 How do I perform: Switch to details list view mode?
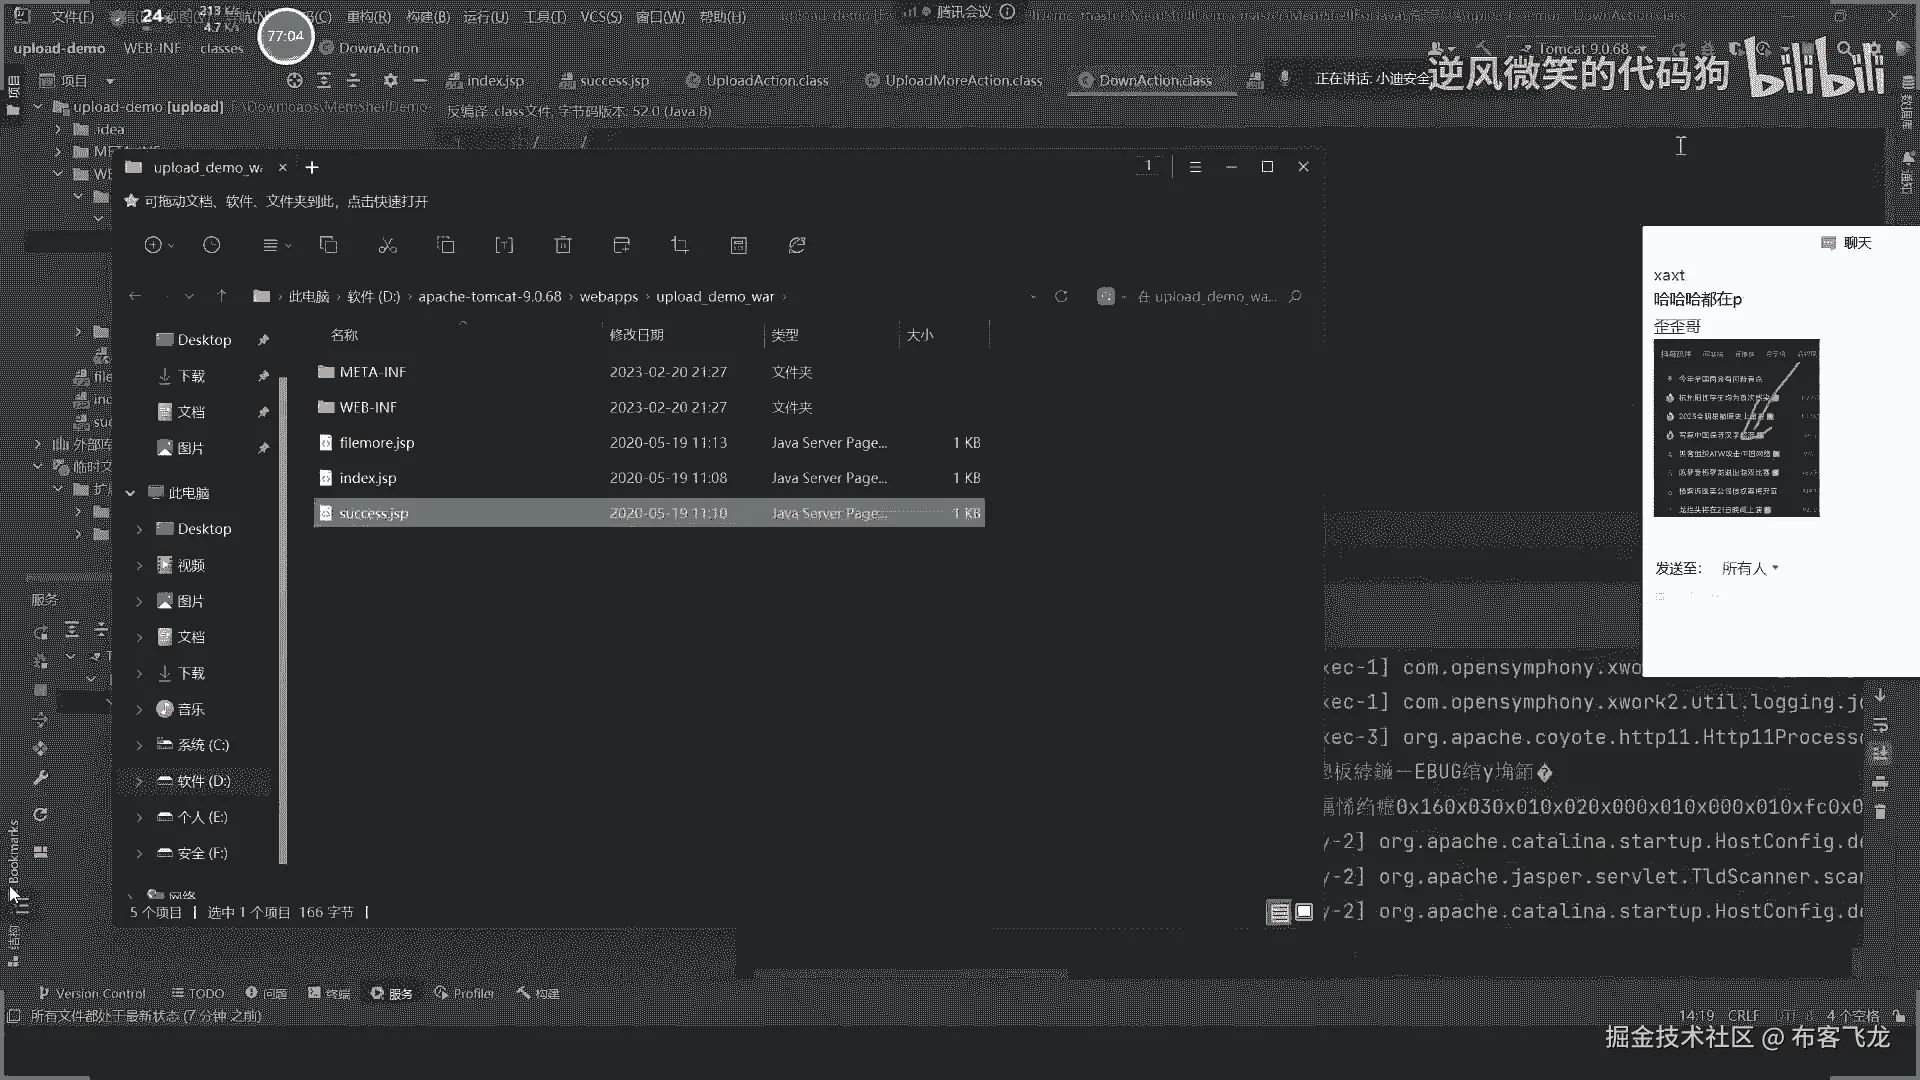pos(1279,912)
